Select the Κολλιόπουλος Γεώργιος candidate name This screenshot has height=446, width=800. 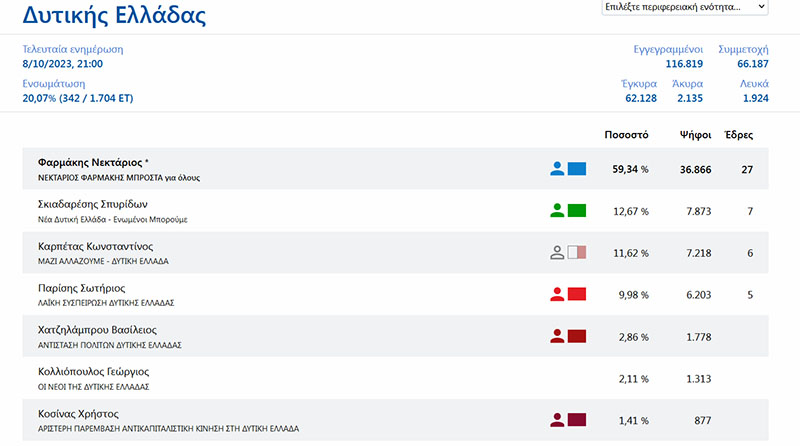click(93, 371)
